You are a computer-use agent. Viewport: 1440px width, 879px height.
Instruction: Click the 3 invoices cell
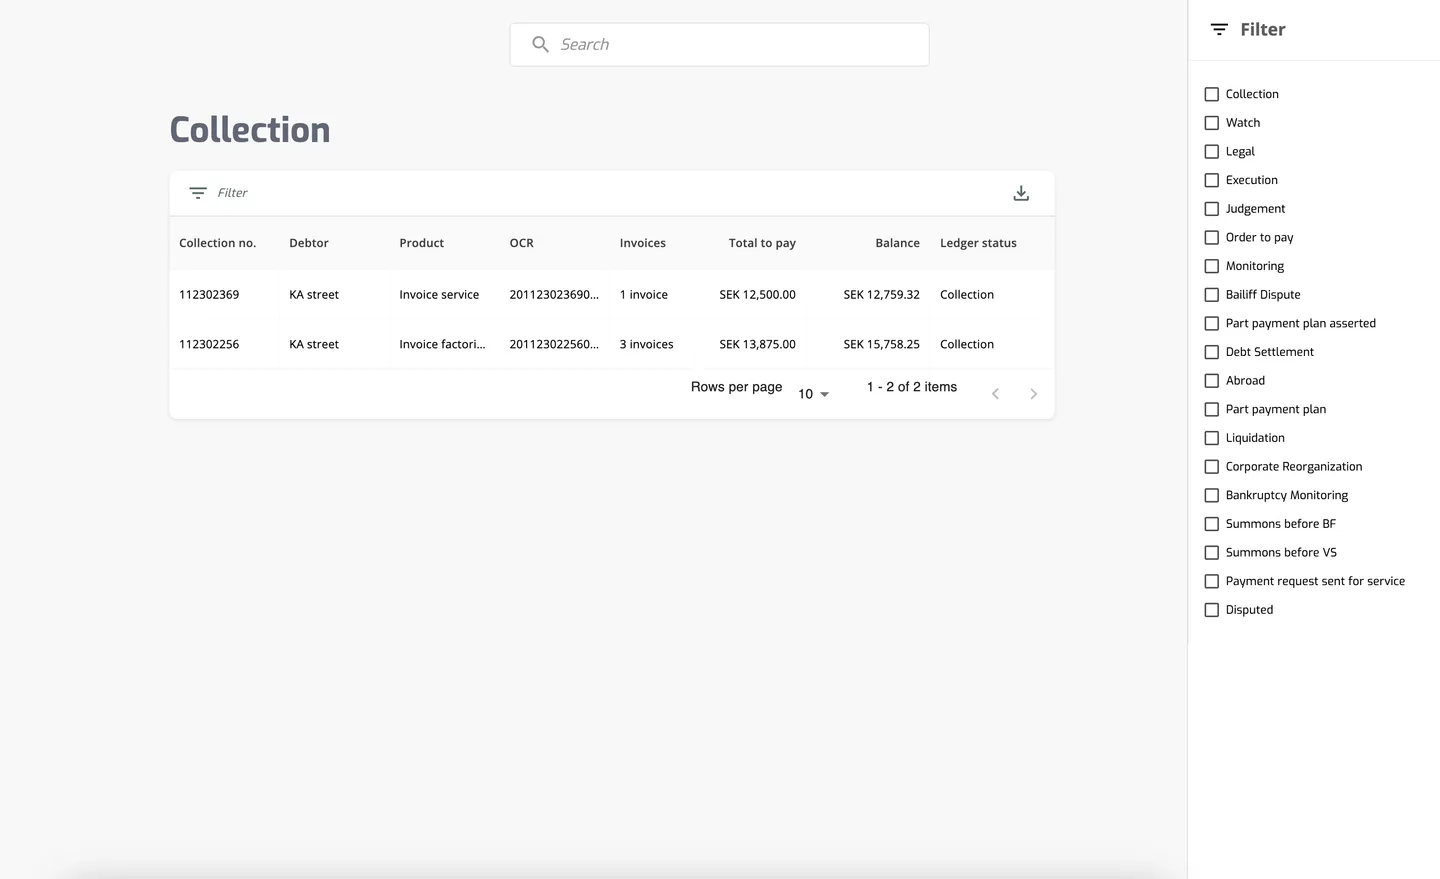click(x=646, y=344)
